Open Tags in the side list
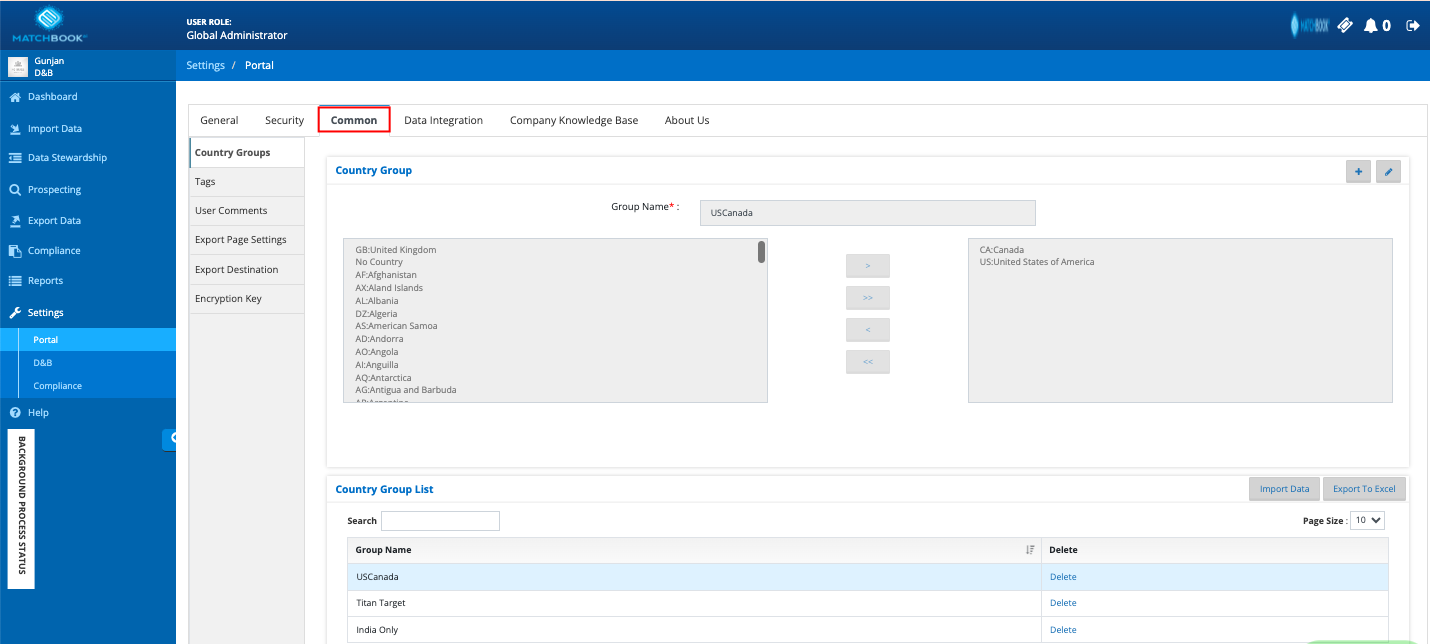Screen dimensions: 1430x644 [247, 182]
